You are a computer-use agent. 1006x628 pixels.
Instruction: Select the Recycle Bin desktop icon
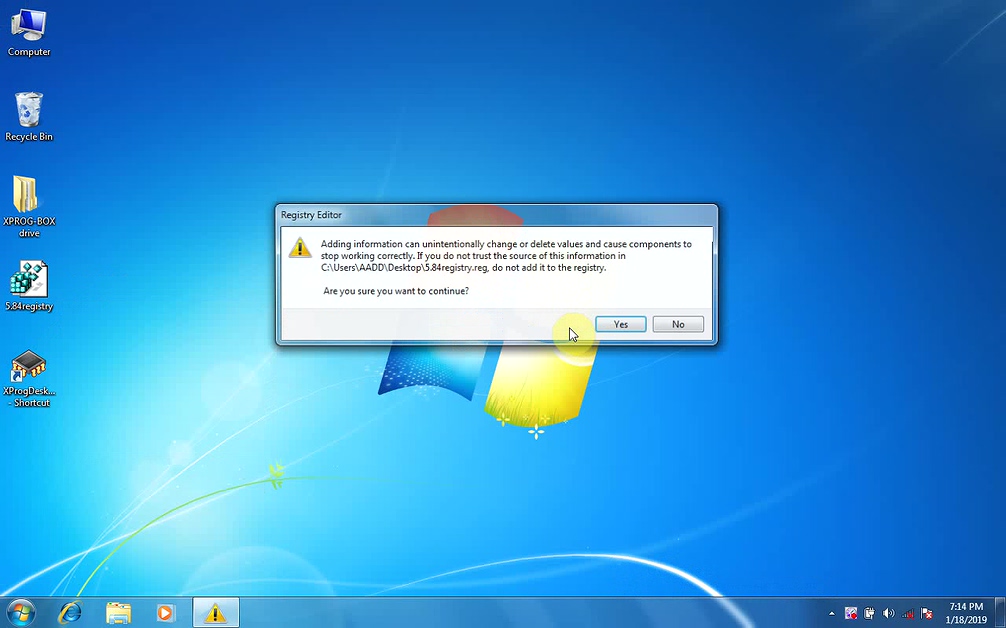tap(29, 116)
